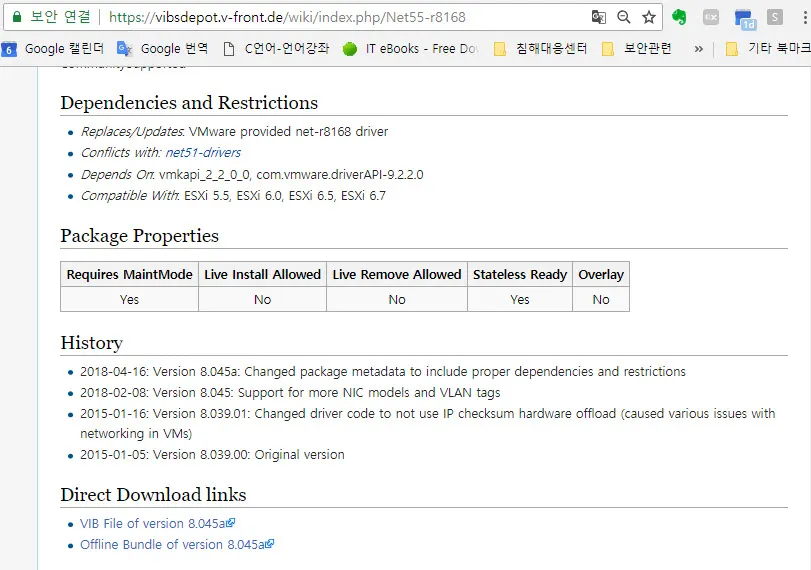
Task: Click the gray 'S' extension icon
Action: coord(775,17)
